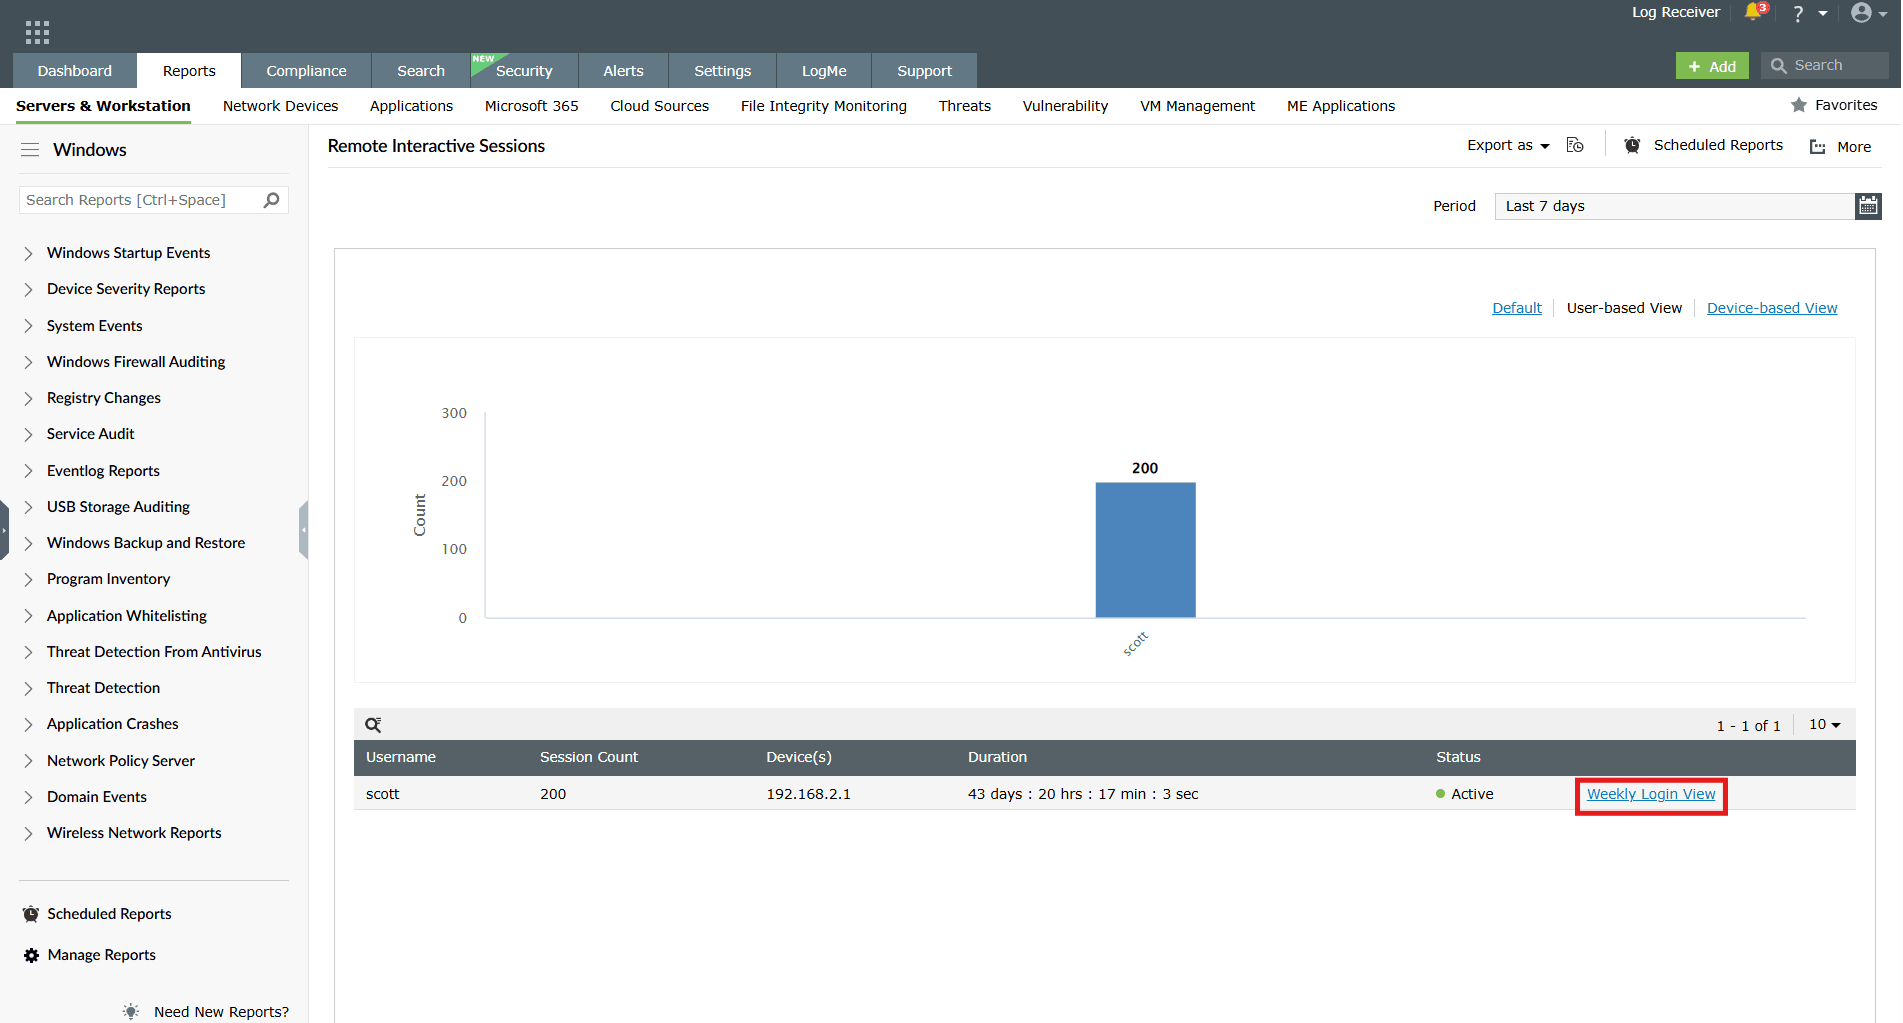The height and width of the screenshot is (1023, 1903).
Task: Select Cloud Sources sub-tab
Action: coord(659,106)
